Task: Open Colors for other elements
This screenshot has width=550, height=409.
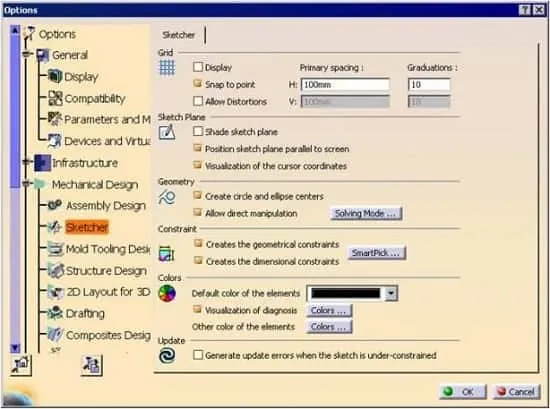Action: point(329,327)
